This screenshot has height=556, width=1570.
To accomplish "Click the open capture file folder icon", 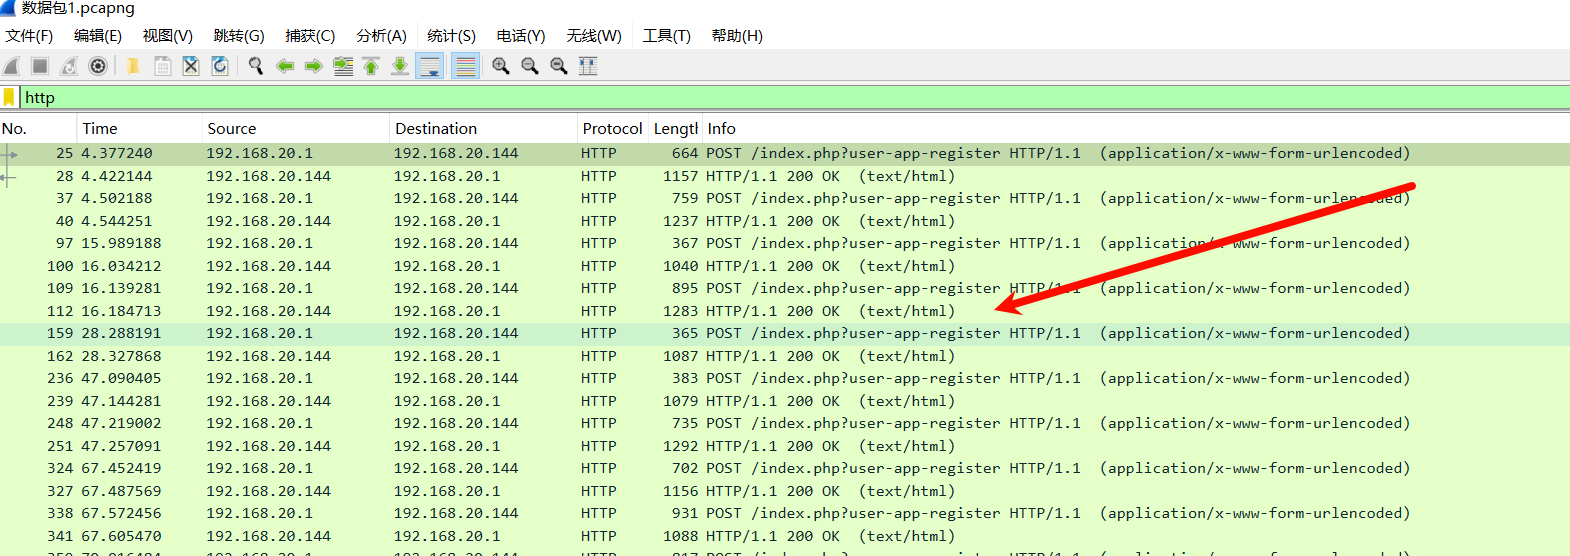I will coord(132,66).
